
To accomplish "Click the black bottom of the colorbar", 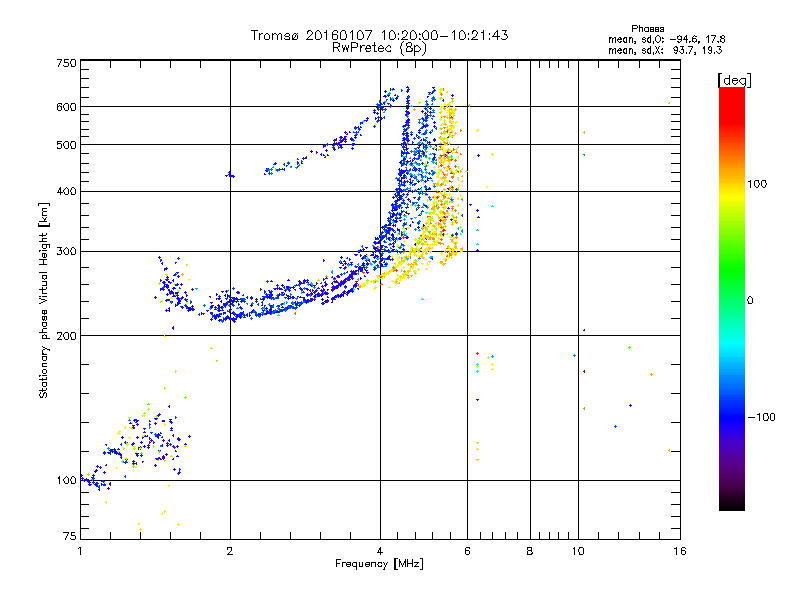I will [x=732, y=503].
